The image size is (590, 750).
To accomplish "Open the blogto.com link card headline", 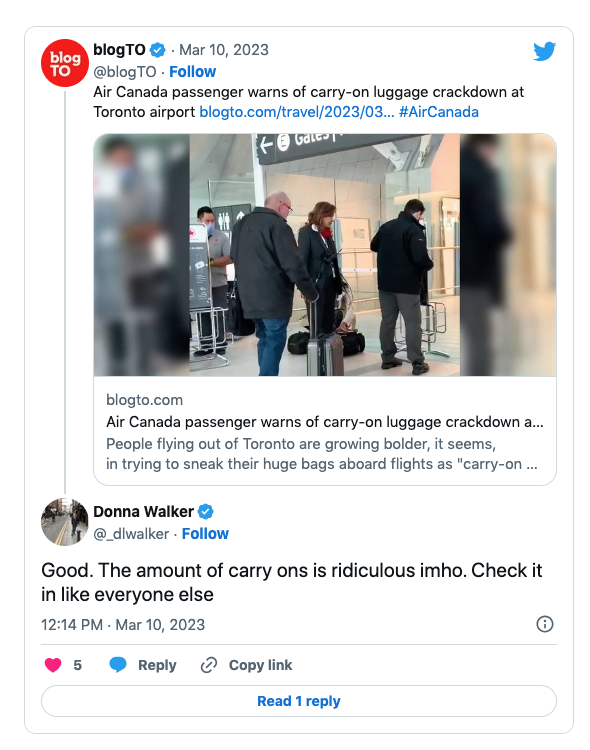I will [x=324, y=422].
